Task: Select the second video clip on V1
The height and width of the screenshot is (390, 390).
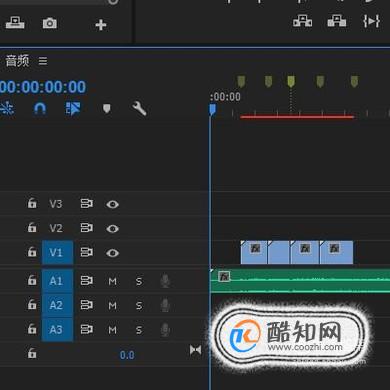Action: [279, 252]
